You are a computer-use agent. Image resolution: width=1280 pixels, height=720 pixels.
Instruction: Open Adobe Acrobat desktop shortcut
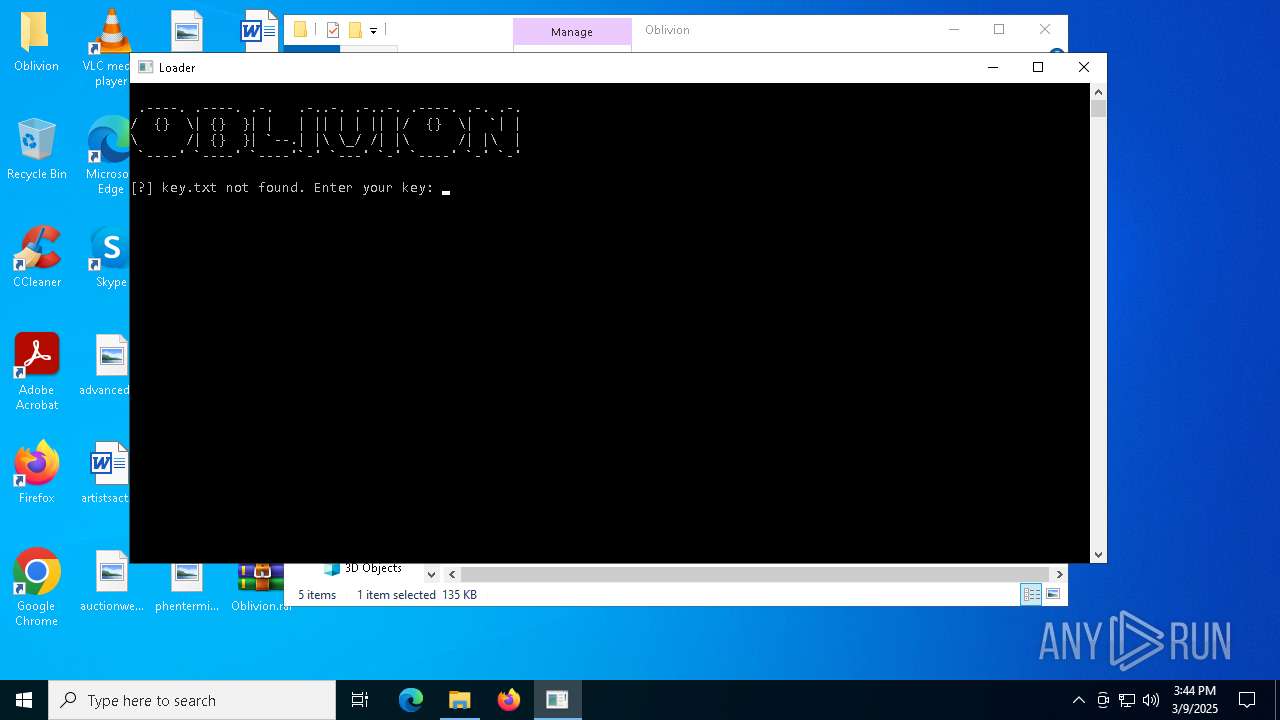point(36,371)
